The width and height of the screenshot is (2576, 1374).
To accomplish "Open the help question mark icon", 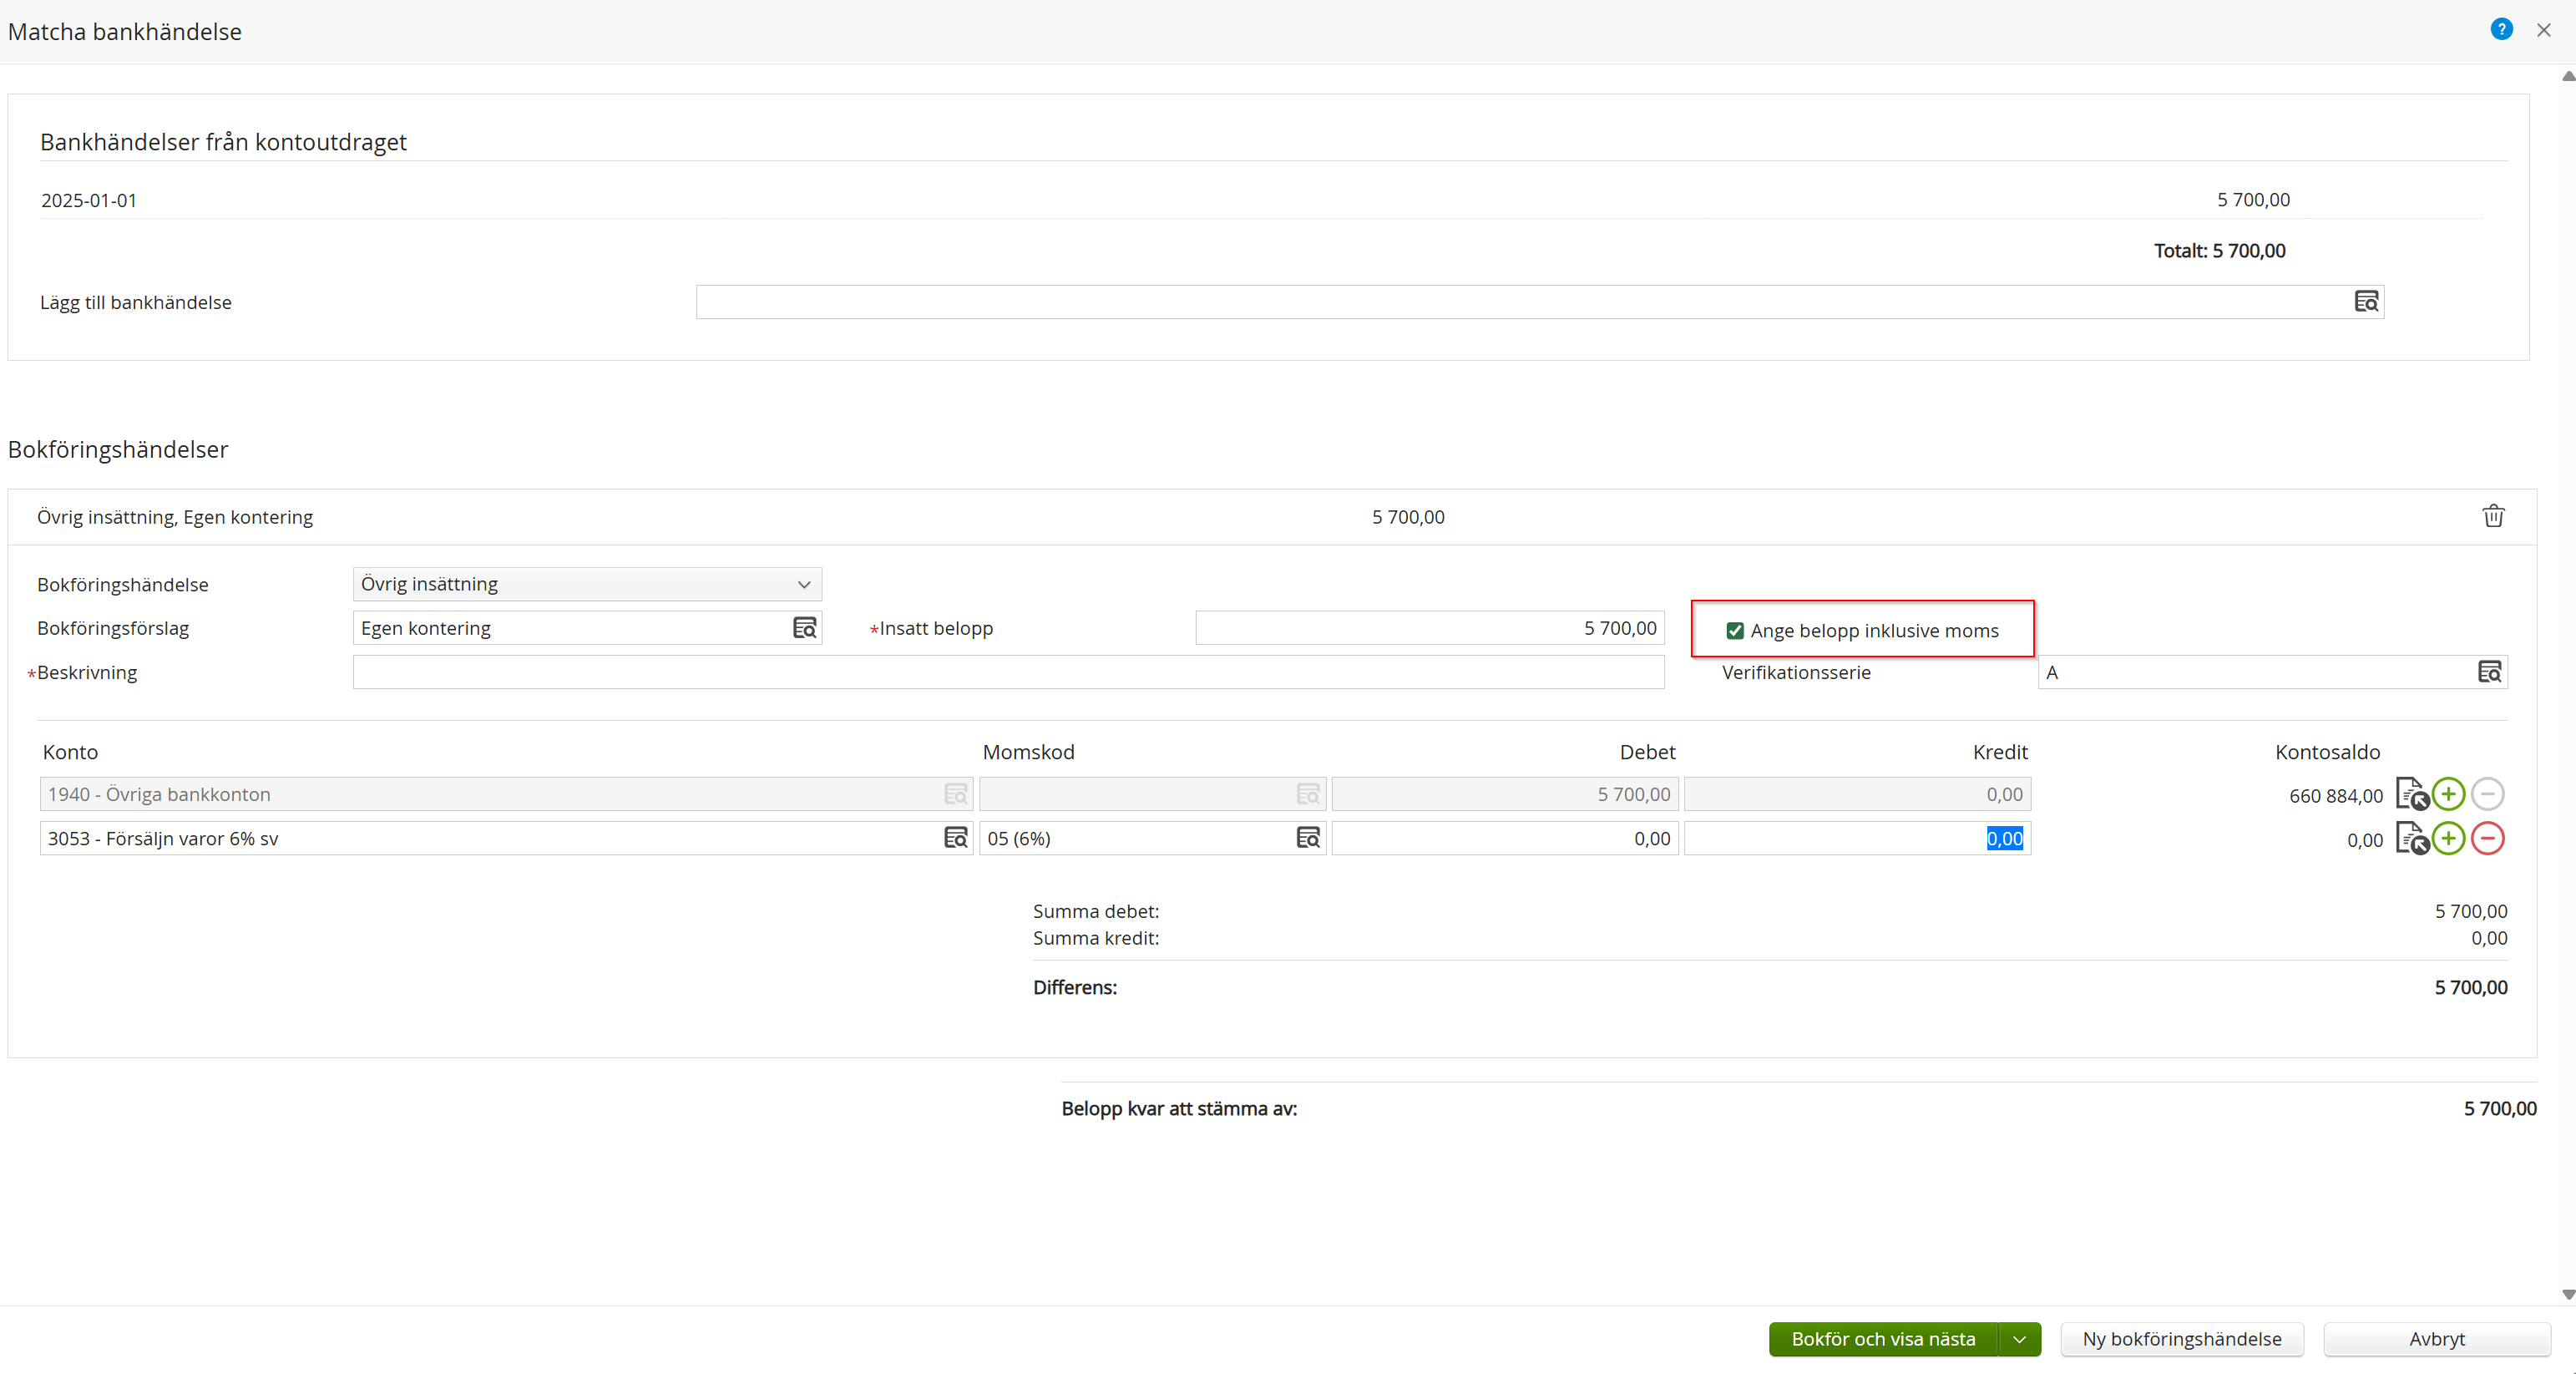I will tap(2501, 30).
